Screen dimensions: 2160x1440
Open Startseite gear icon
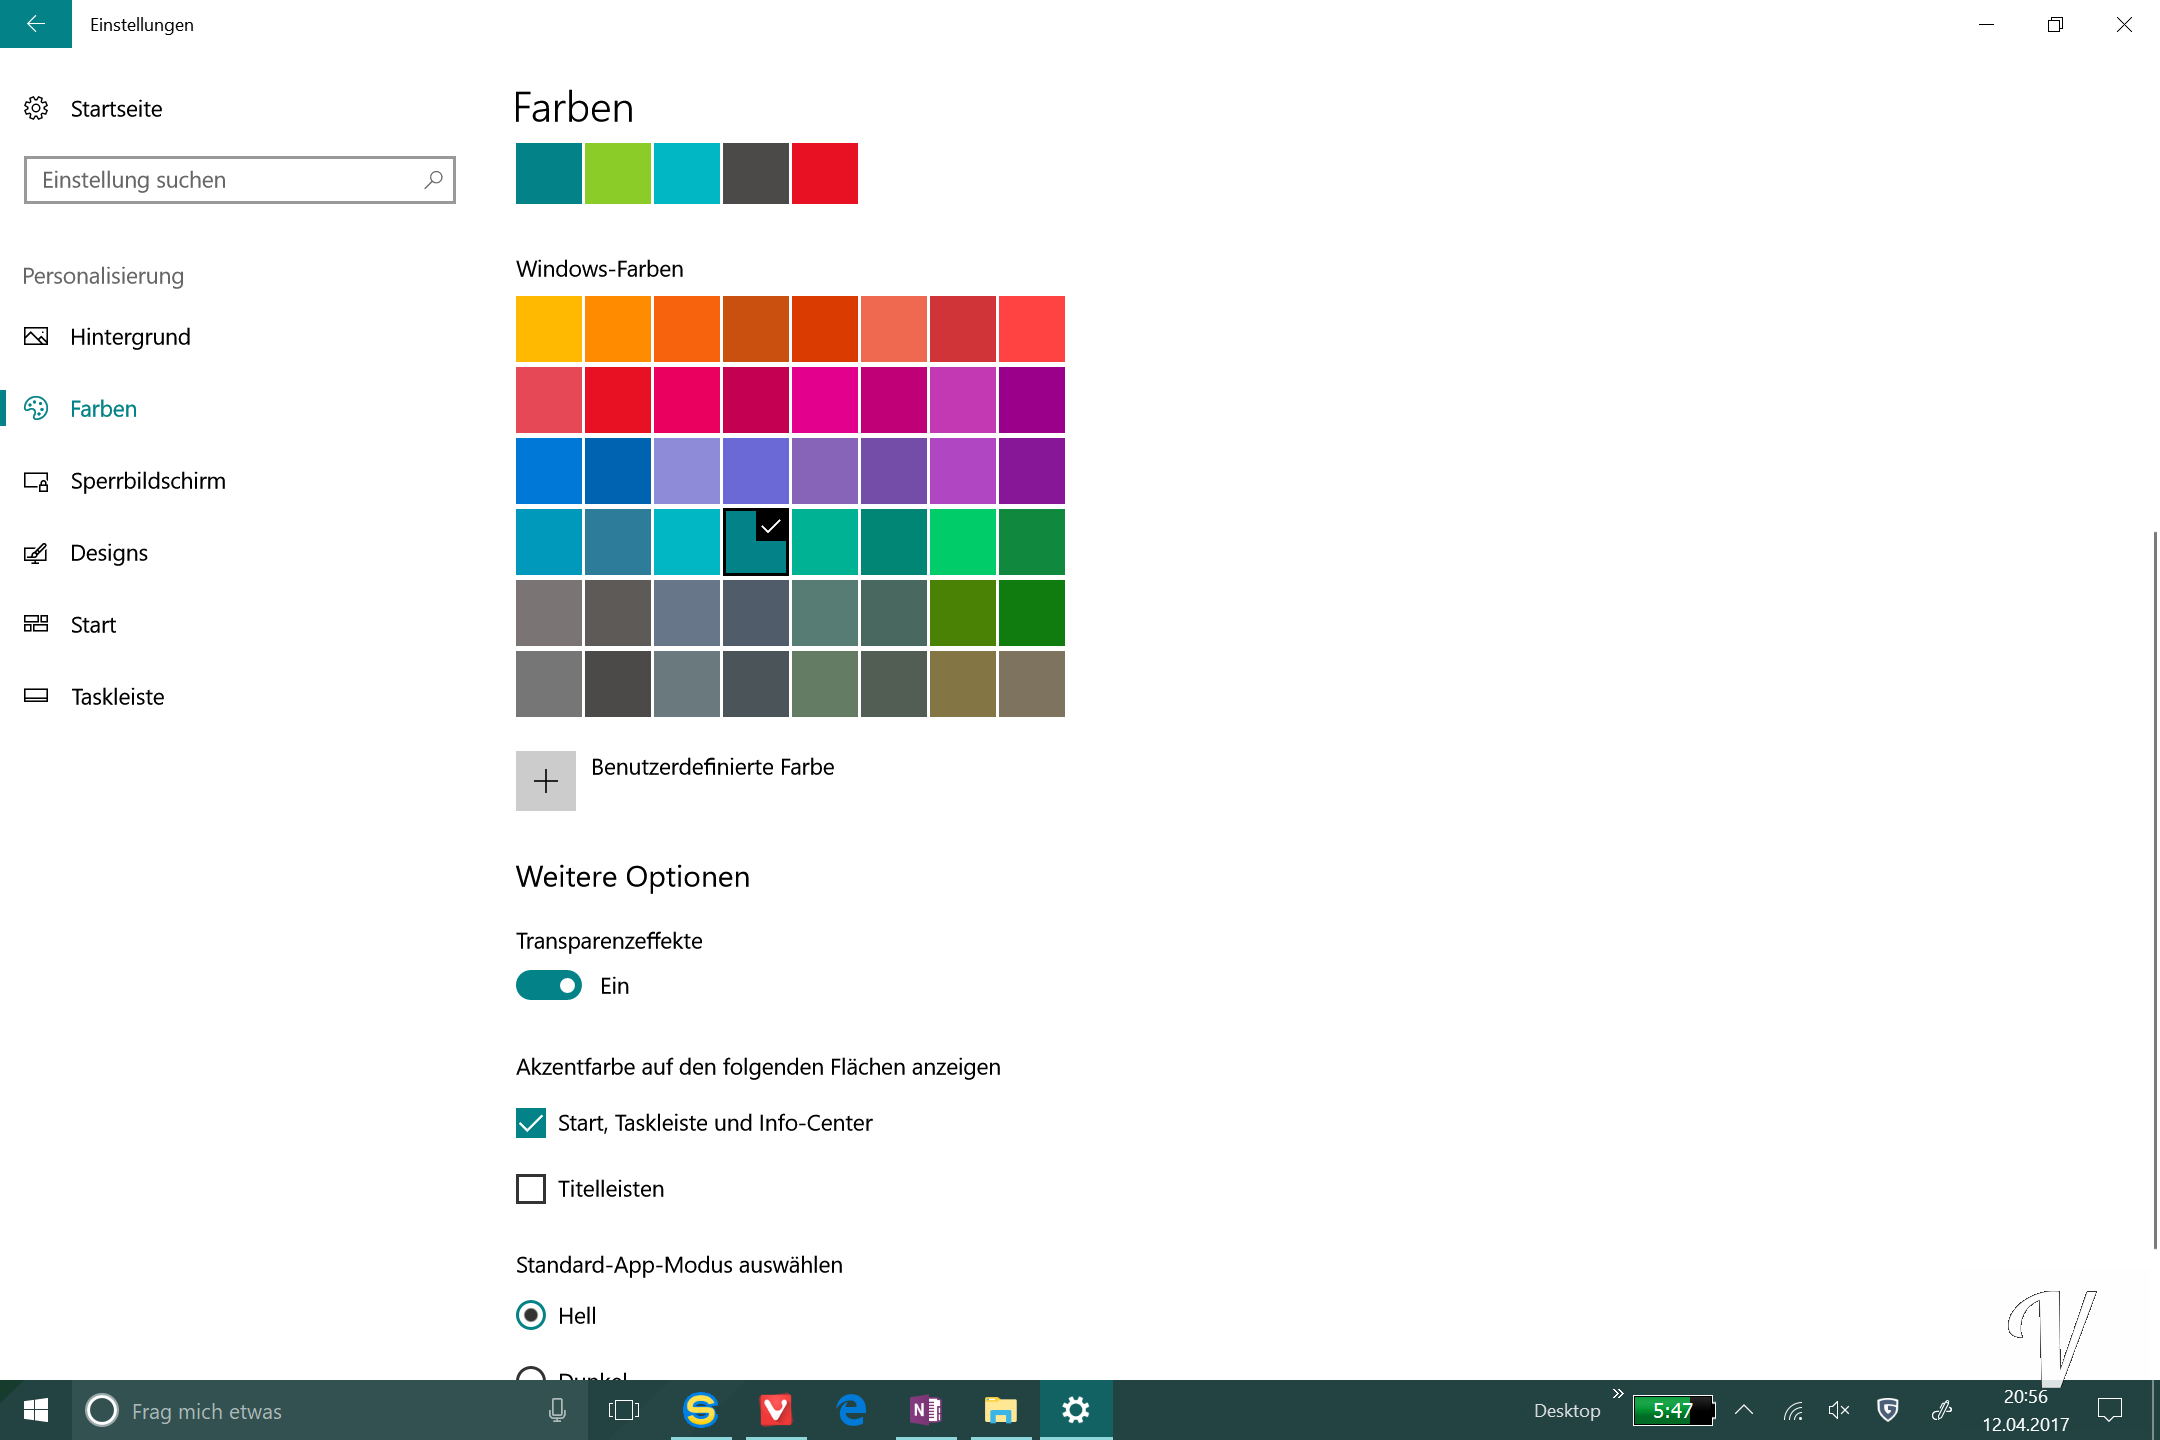point(36,108)
